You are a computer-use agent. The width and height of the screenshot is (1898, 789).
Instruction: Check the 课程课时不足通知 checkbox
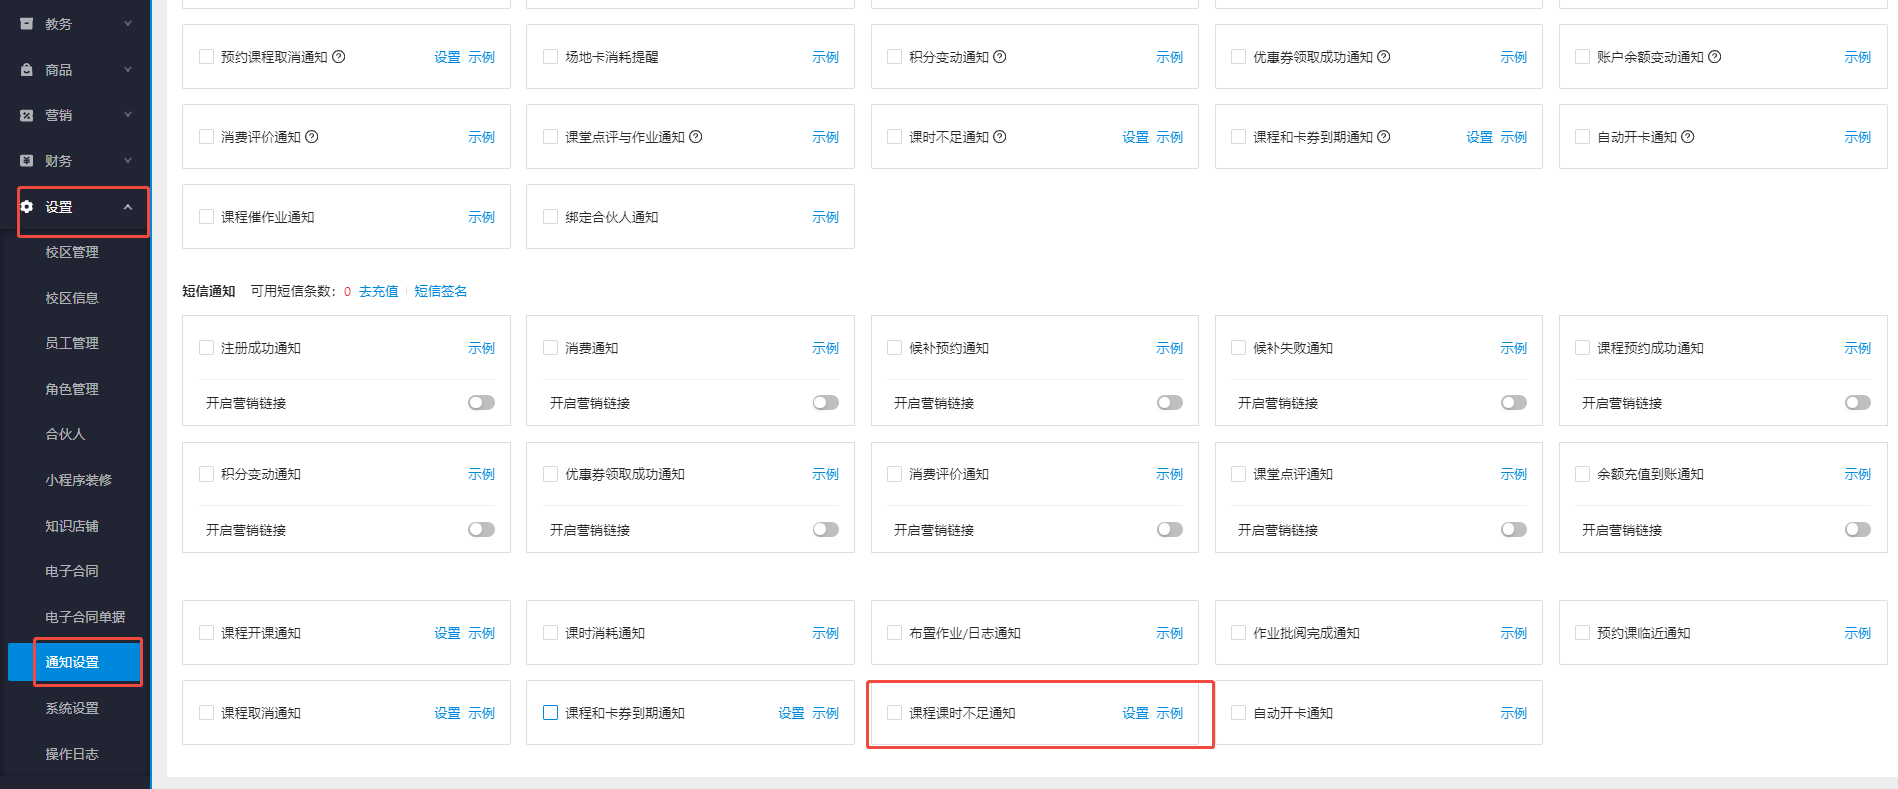pyautogui.click(x=894, y=713)
